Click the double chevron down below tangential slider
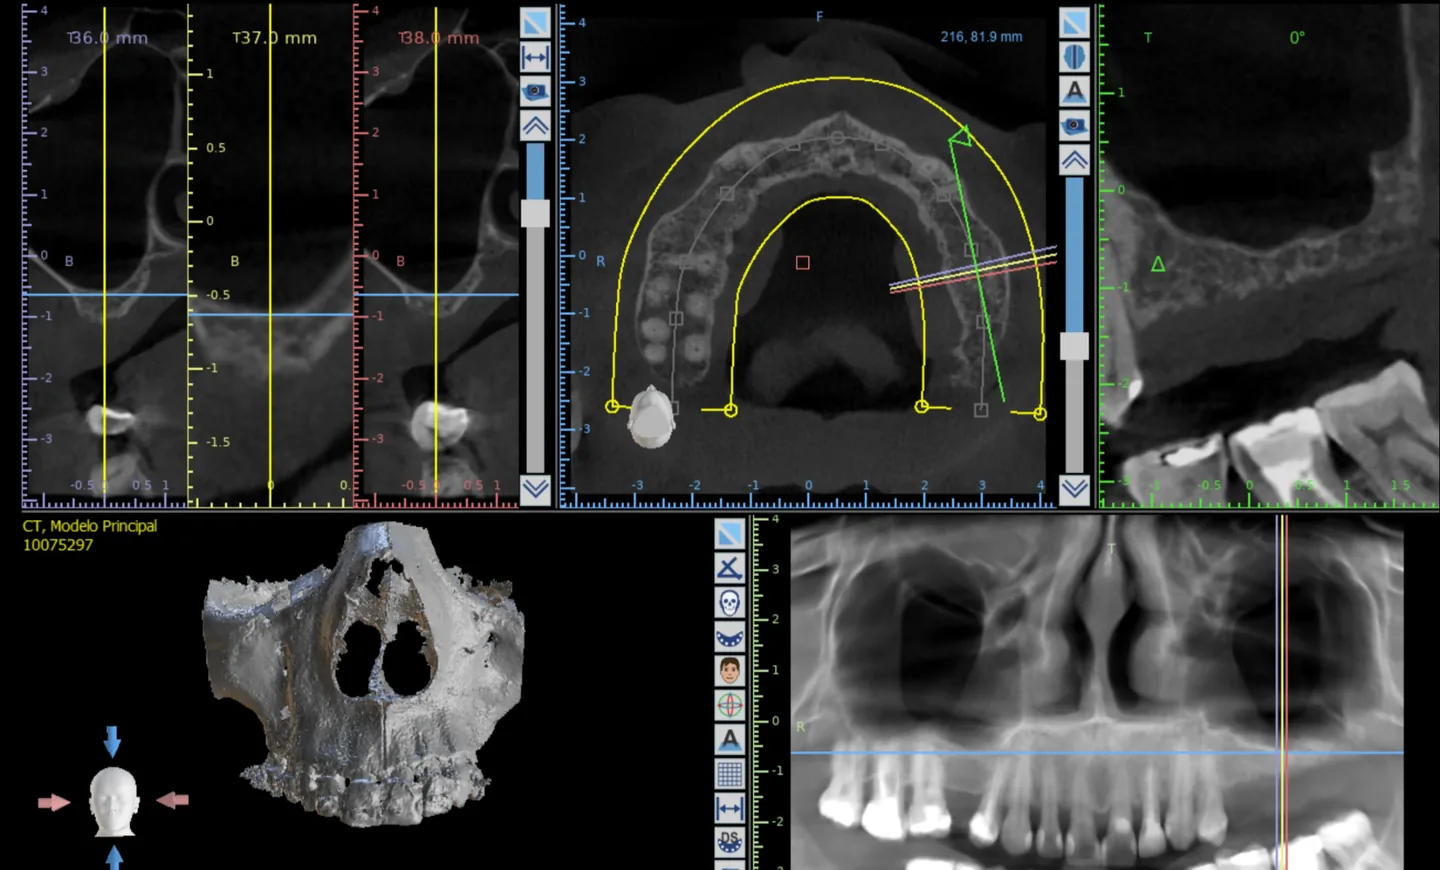Viewport: 1440px width, 870px height. 1074,489
